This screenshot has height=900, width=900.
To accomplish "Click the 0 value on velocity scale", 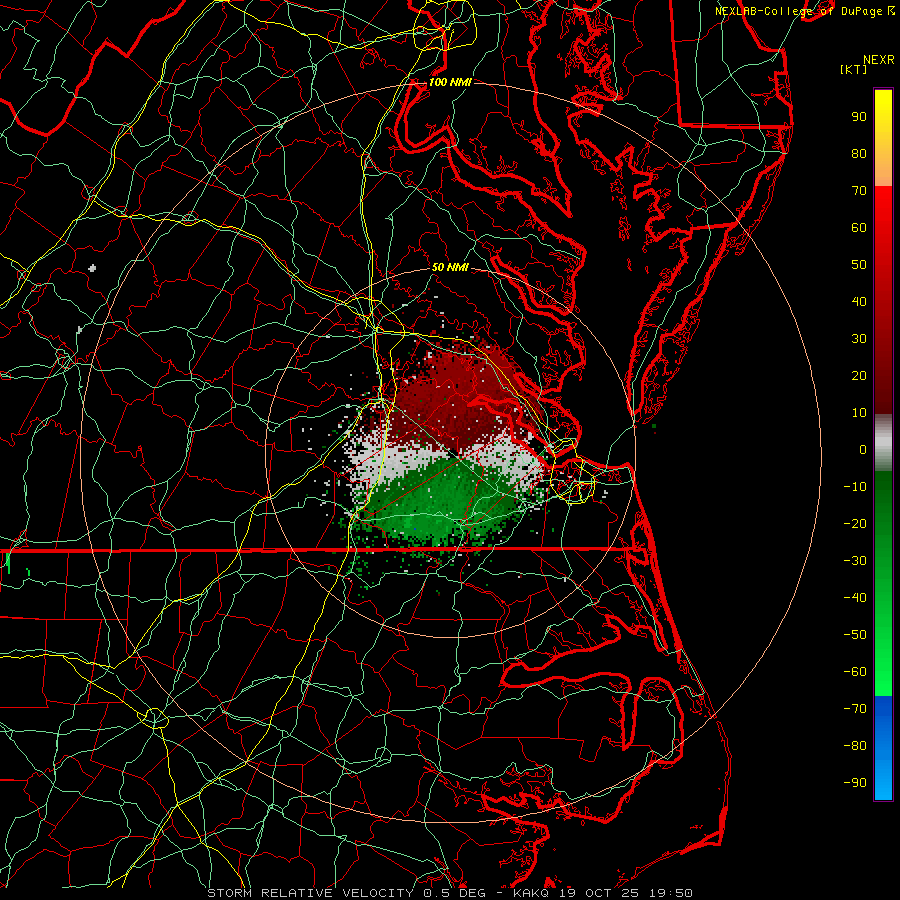I will [863, 450].
